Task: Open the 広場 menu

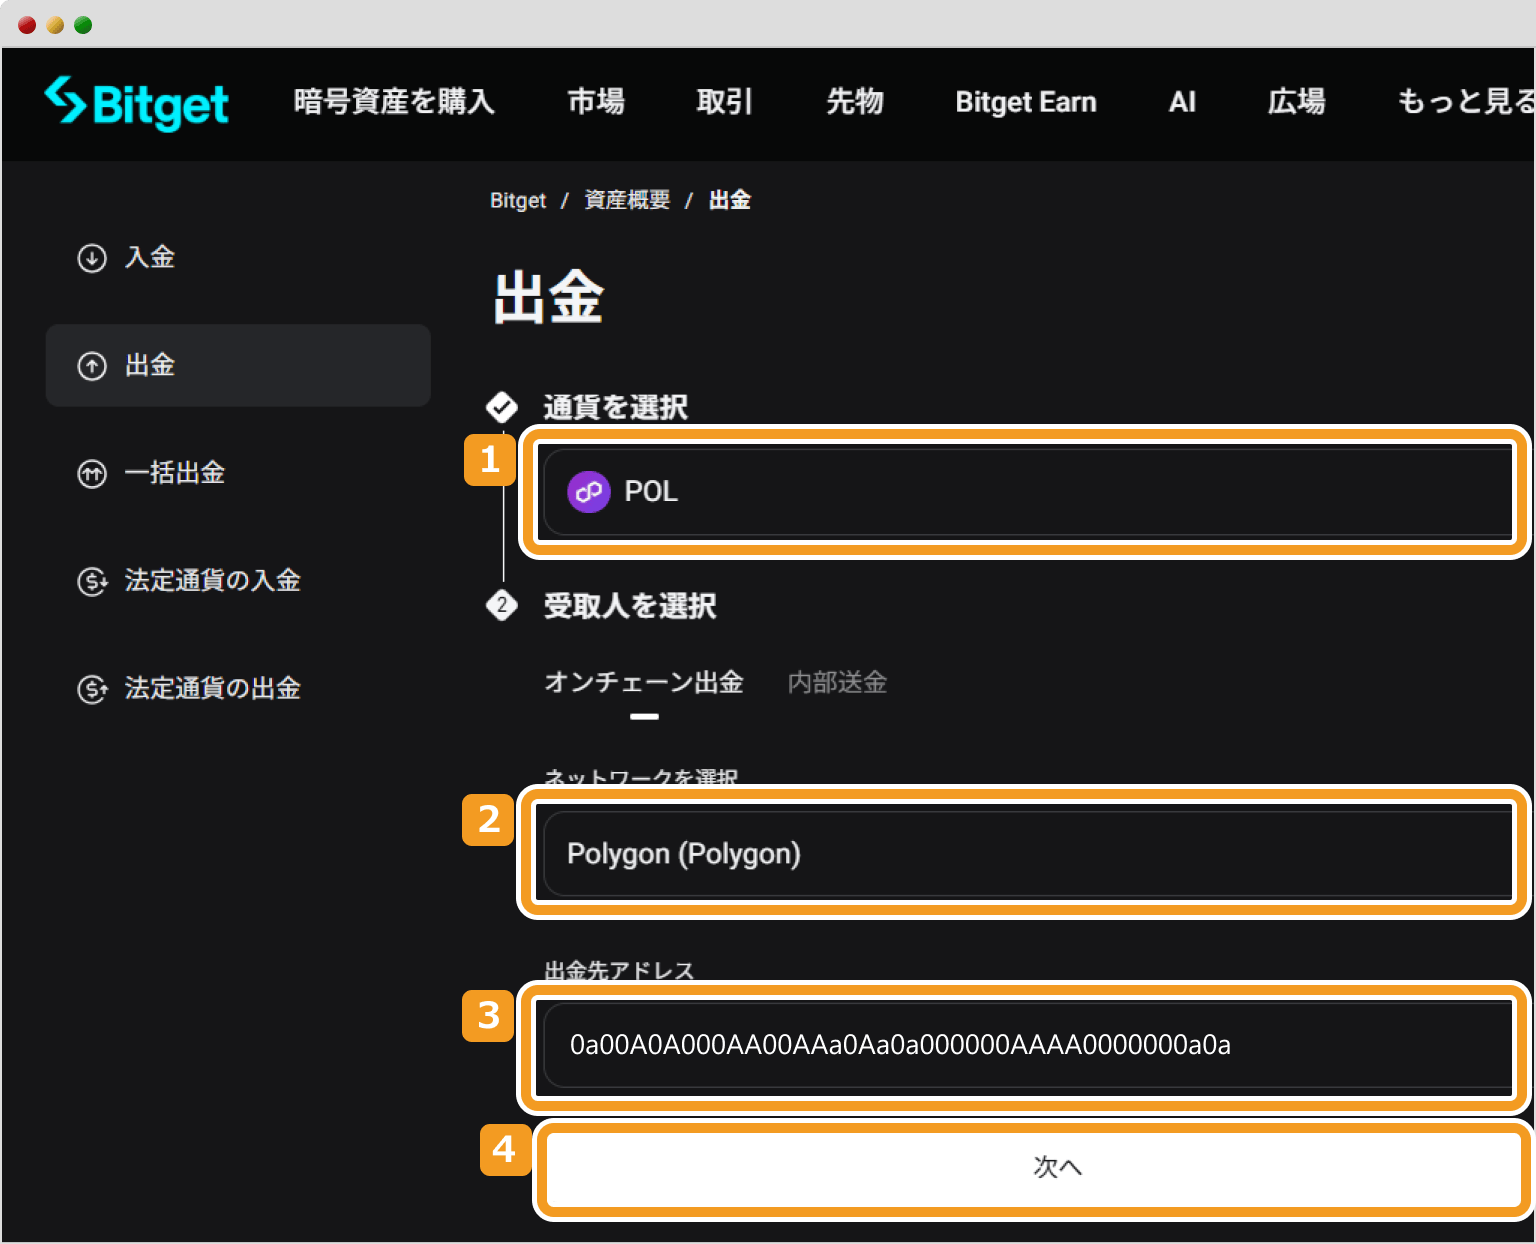Action: (x=1296, y=102)
